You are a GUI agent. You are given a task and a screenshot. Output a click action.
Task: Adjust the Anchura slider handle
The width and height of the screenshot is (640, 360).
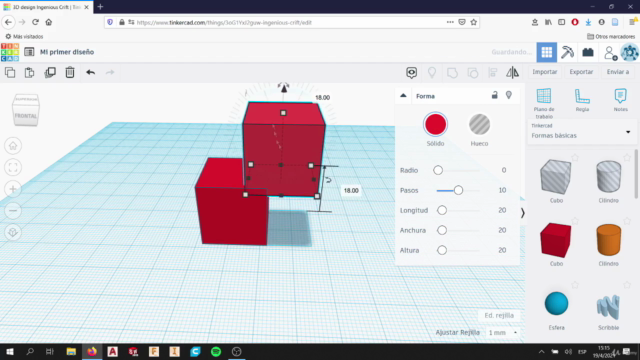[x=442, y=230]
